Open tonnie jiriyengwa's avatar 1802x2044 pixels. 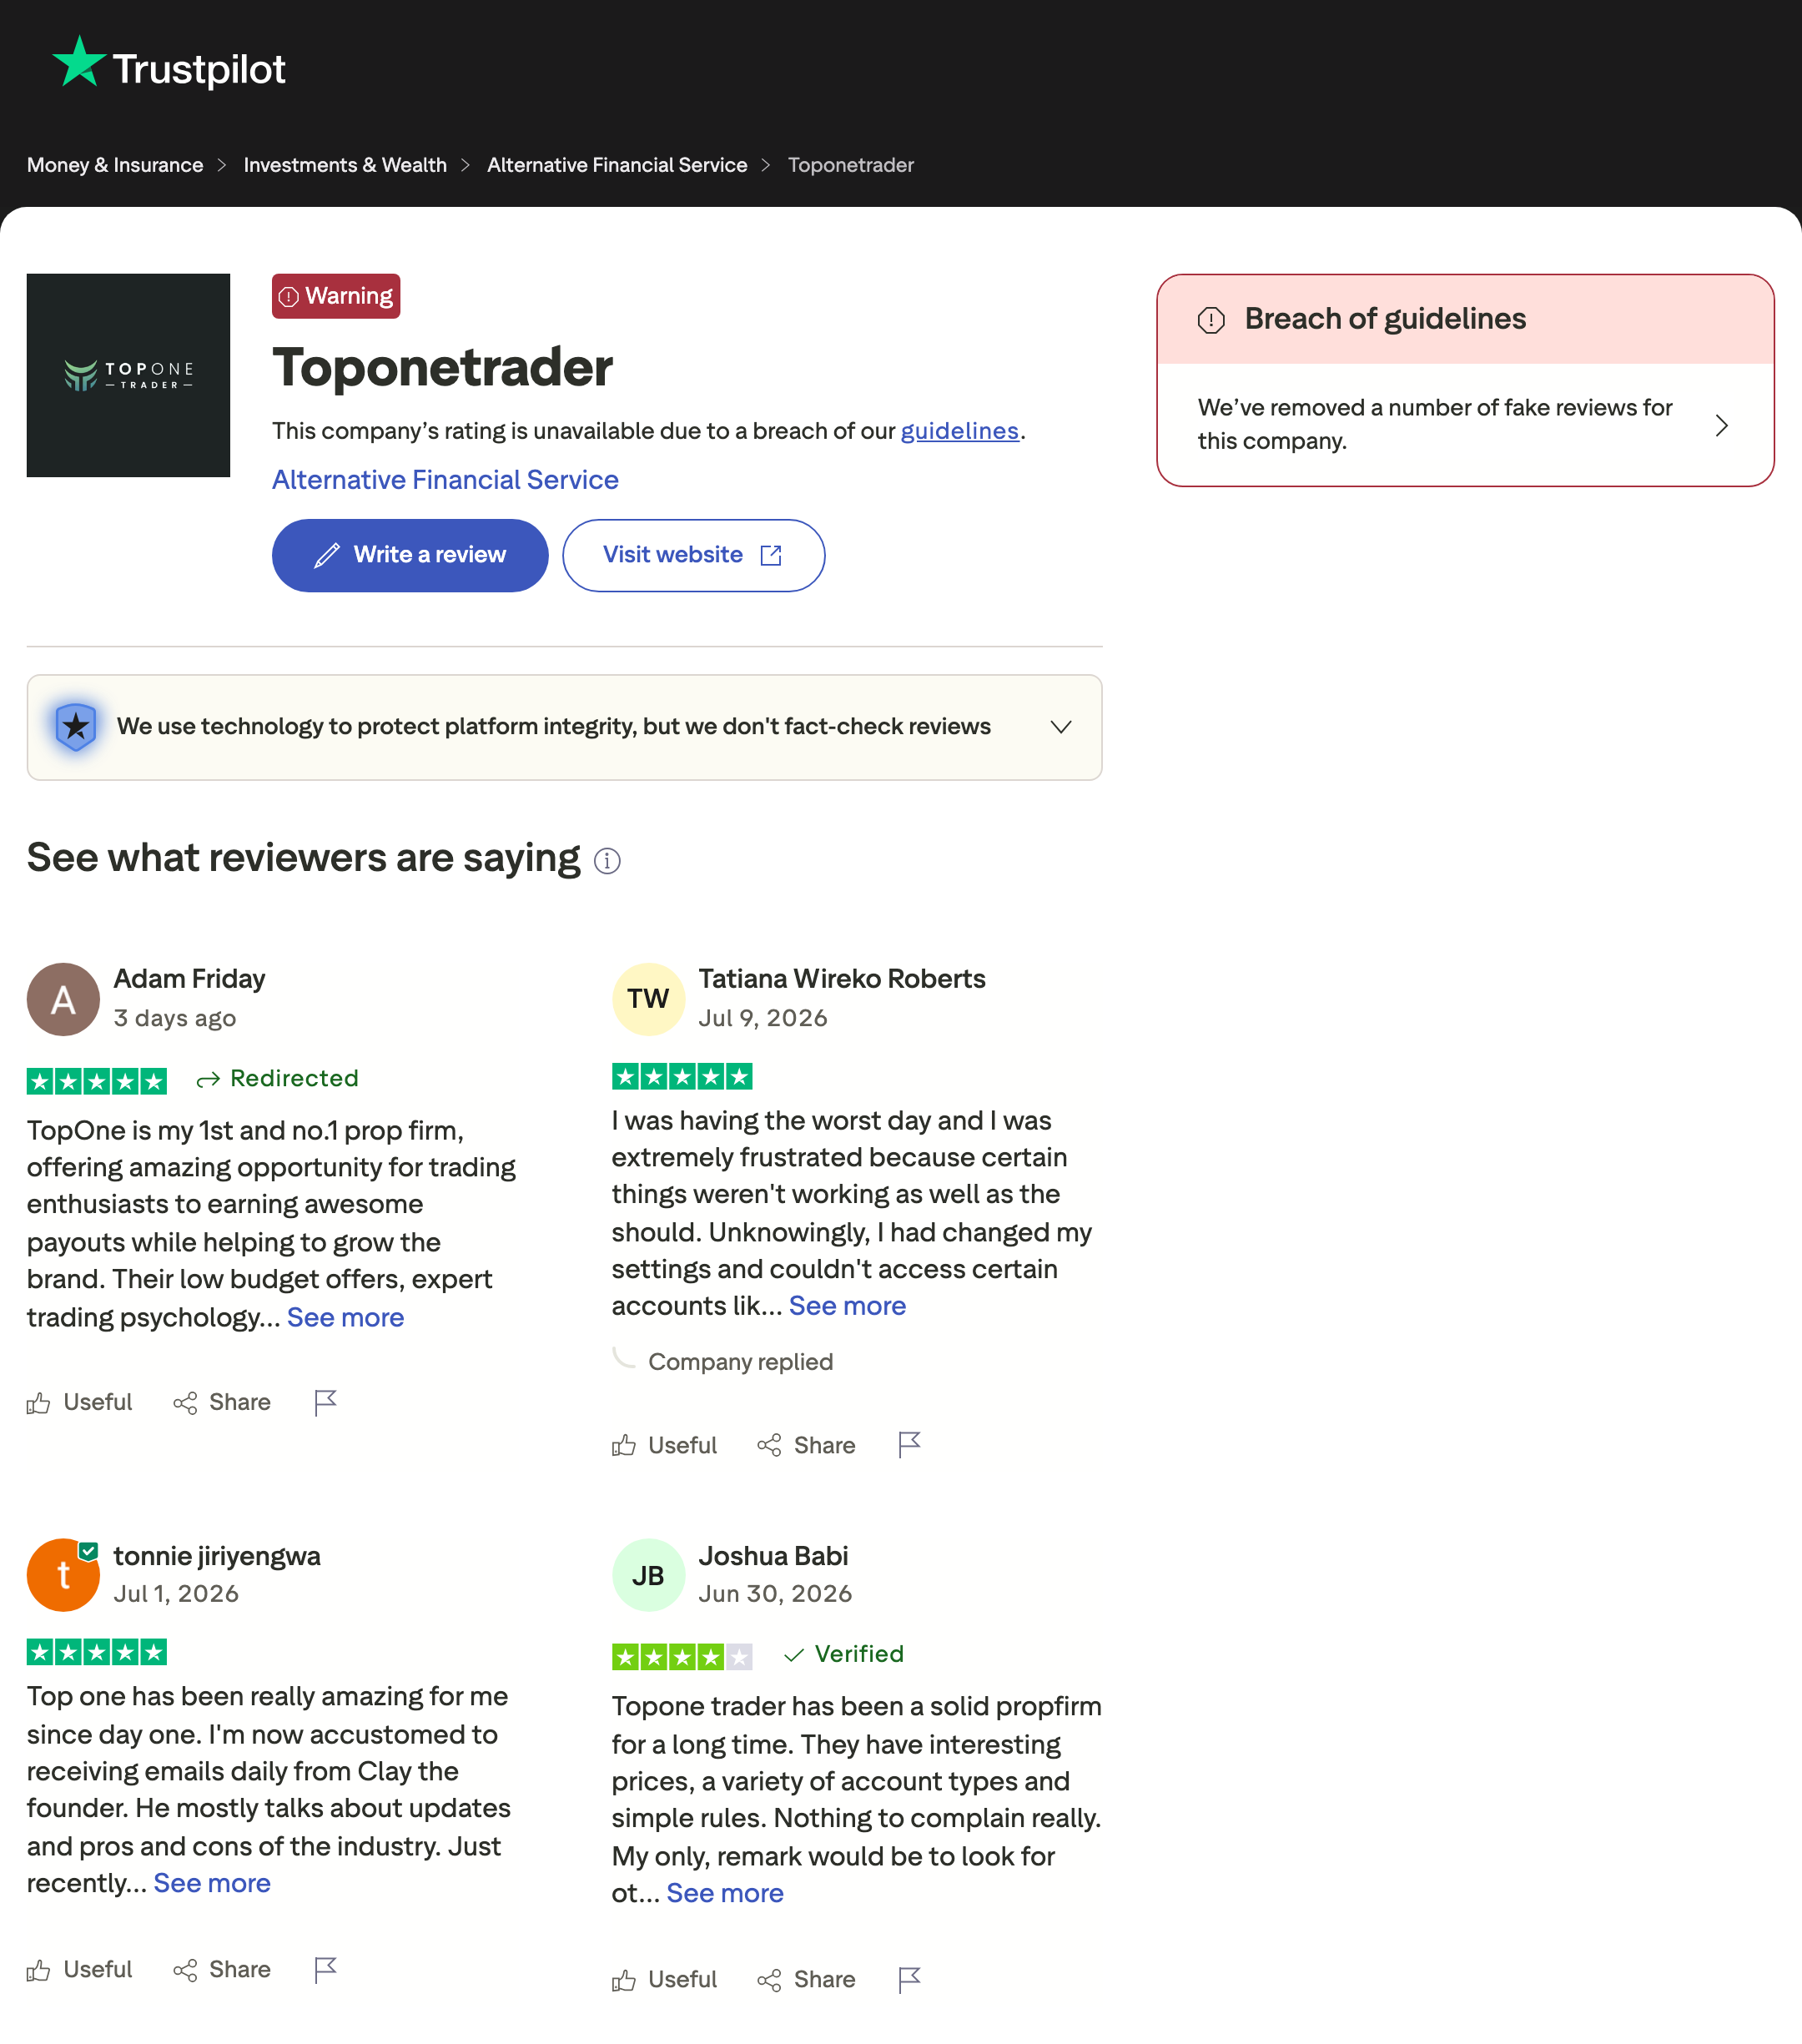tap(63, 1575)
